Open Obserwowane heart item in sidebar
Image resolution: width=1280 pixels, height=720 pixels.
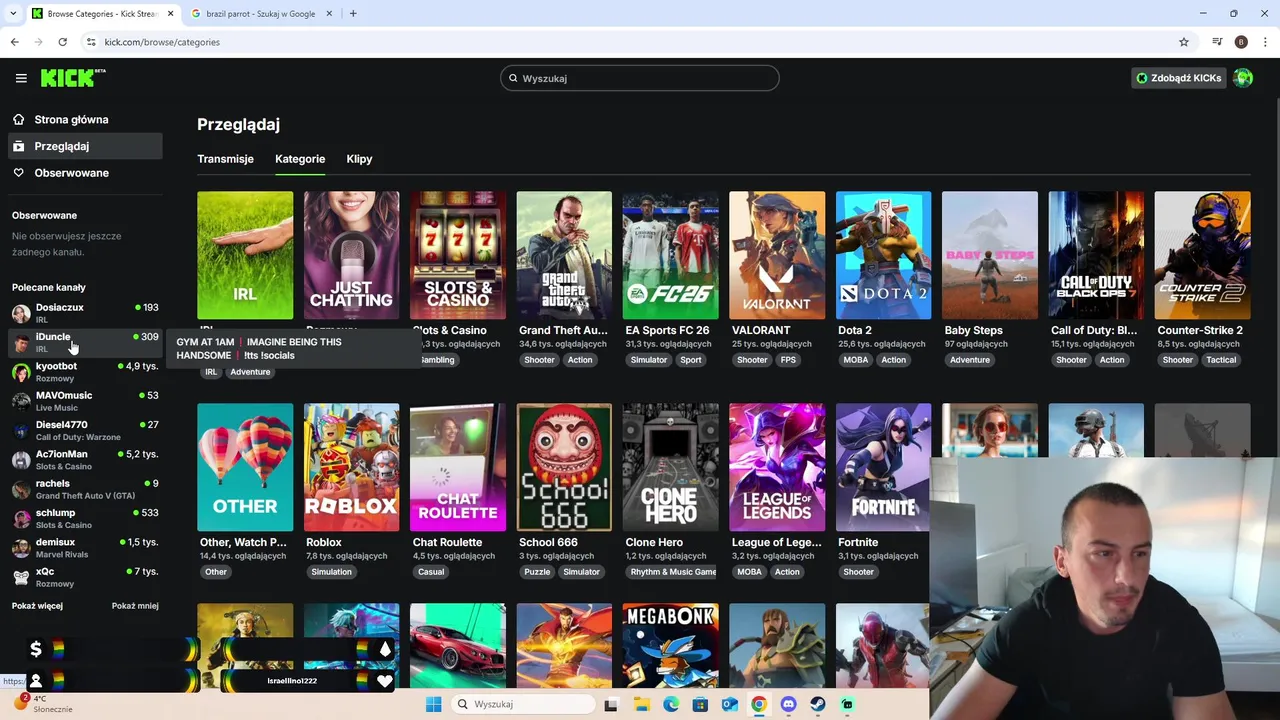[84, 173]
